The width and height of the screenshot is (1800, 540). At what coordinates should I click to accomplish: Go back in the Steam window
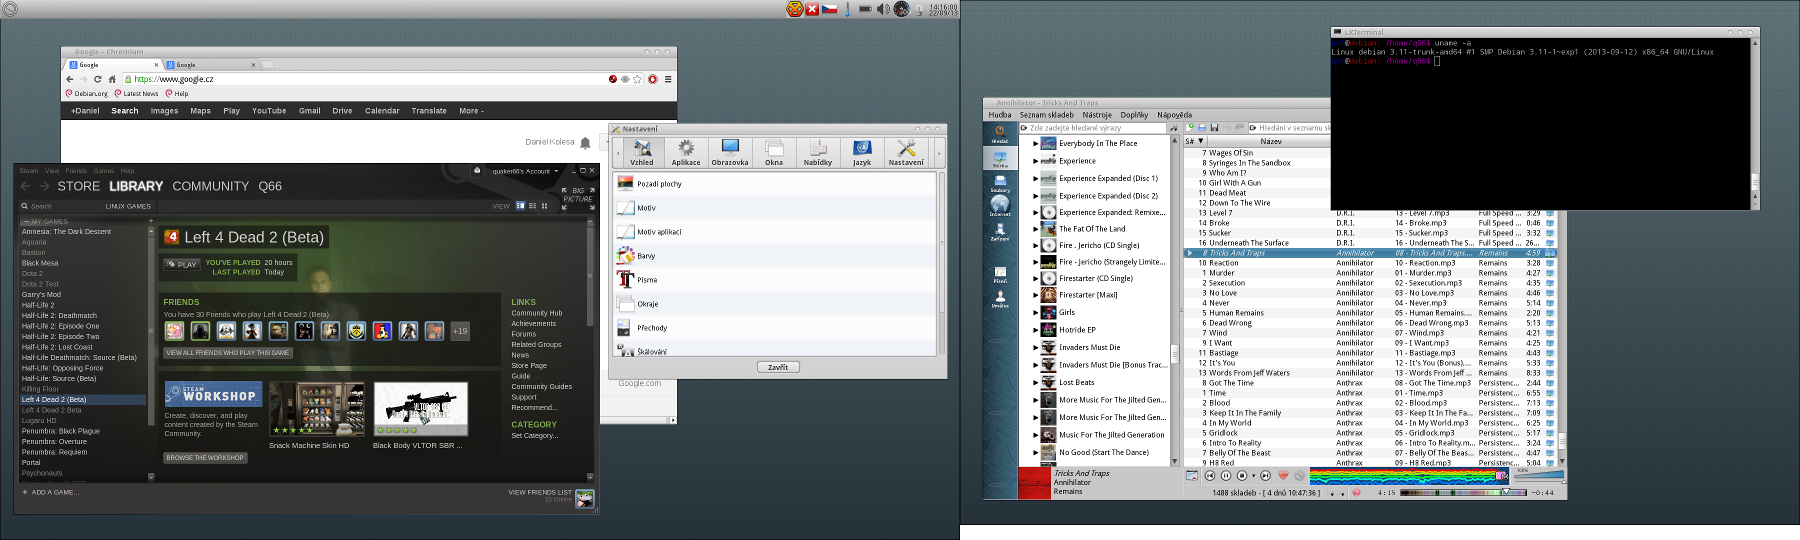coord(26,186)
